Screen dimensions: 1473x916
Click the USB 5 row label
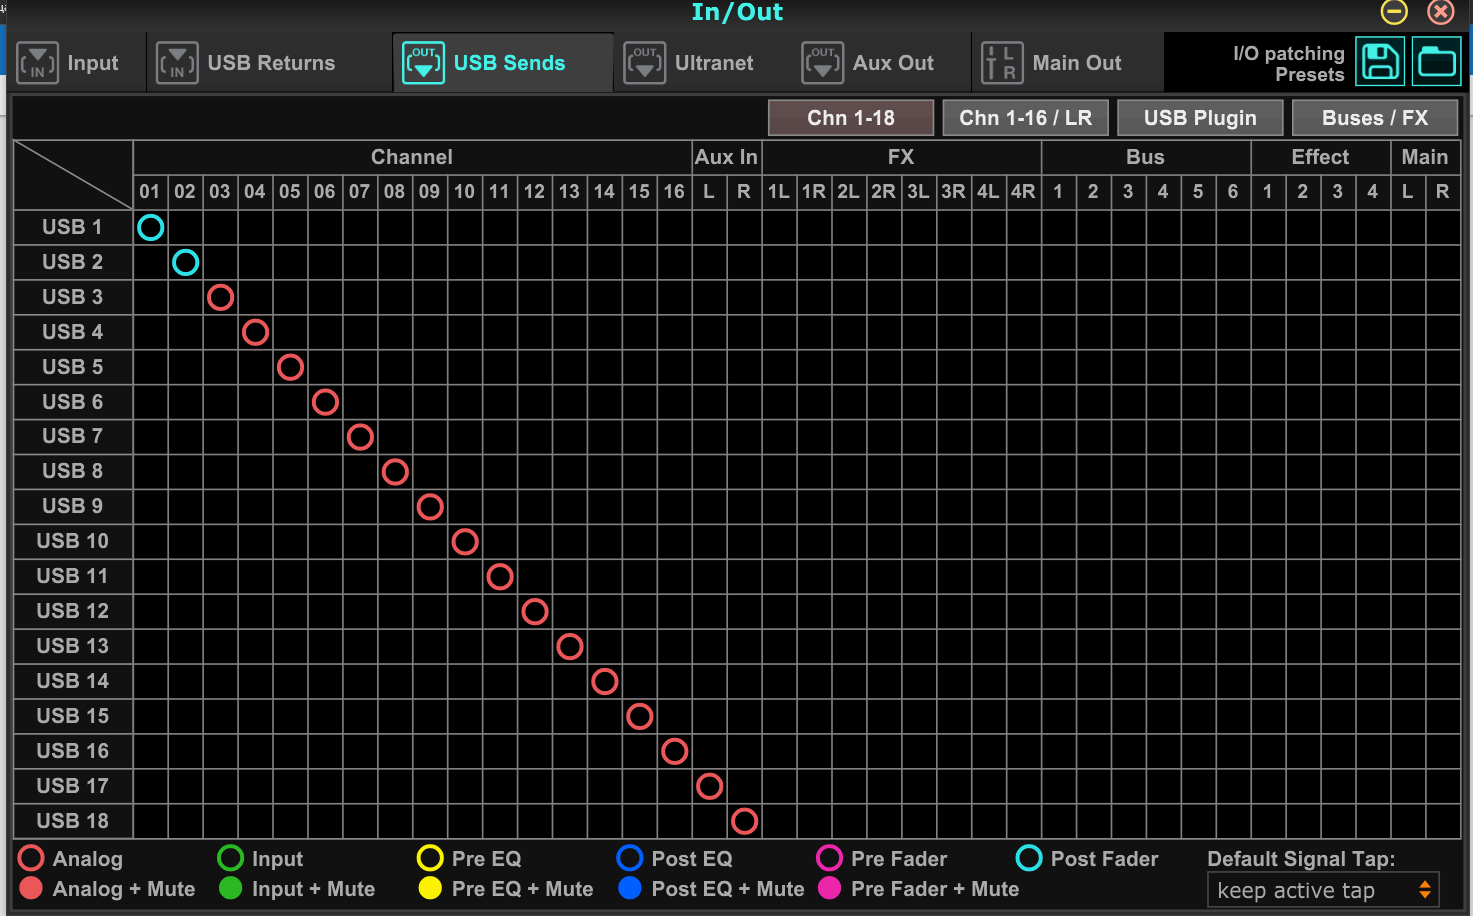coord(73,367)
